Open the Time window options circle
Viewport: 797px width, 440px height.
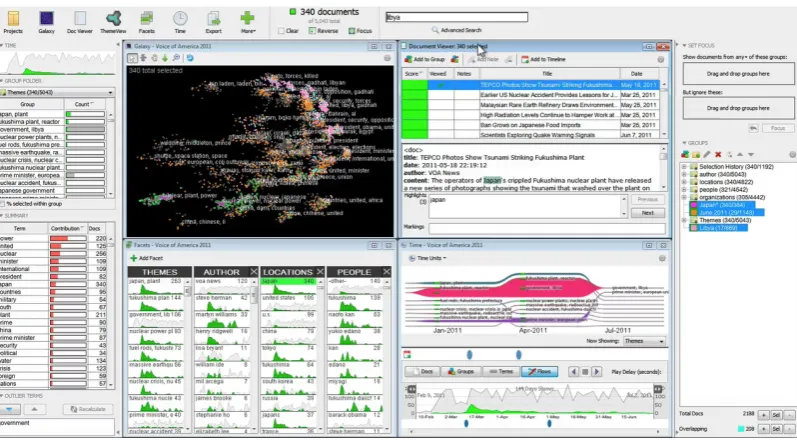(662, 258)
